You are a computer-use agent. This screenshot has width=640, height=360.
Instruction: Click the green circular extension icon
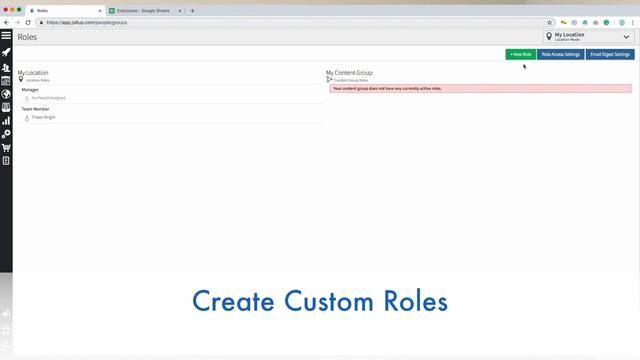607,22
